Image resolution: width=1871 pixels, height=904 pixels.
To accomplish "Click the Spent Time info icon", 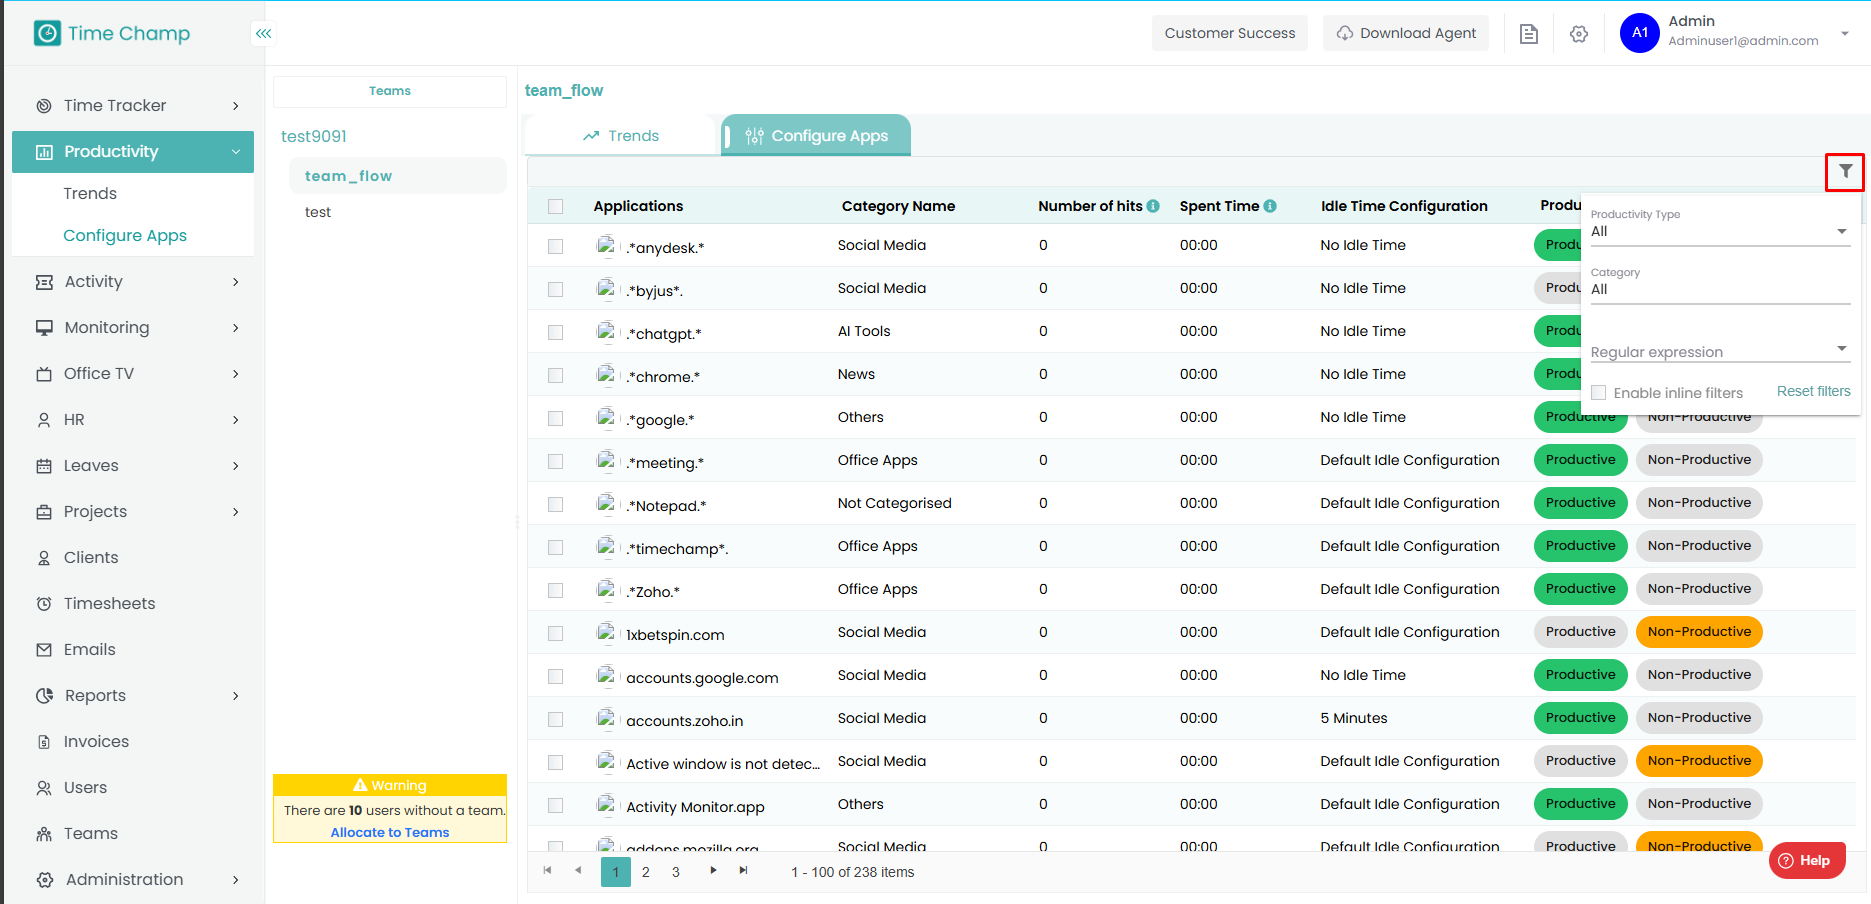I will 1270,206.
